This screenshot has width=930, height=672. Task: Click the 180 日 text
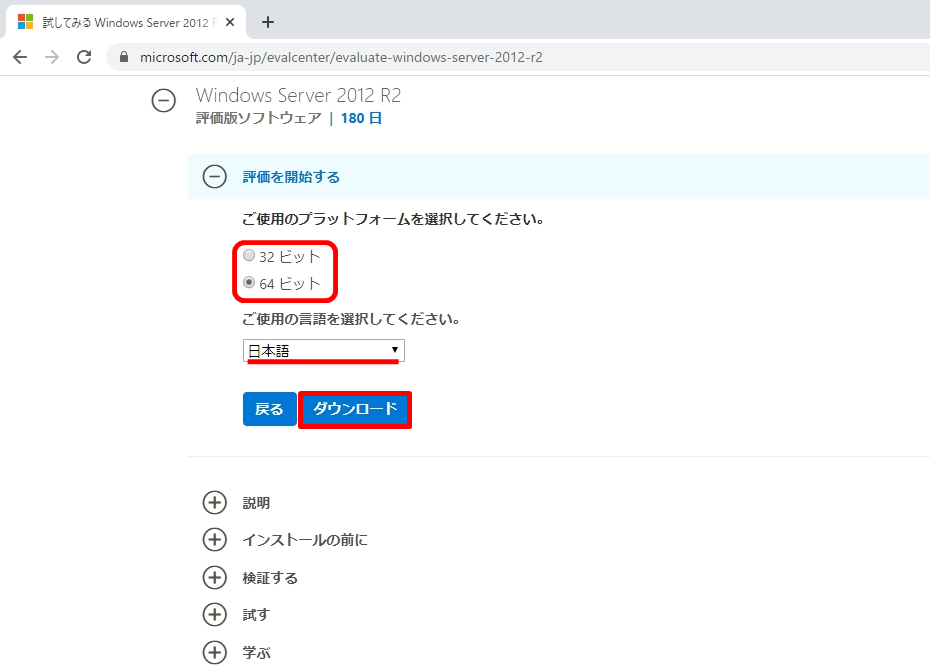click(x=361, y=118)
